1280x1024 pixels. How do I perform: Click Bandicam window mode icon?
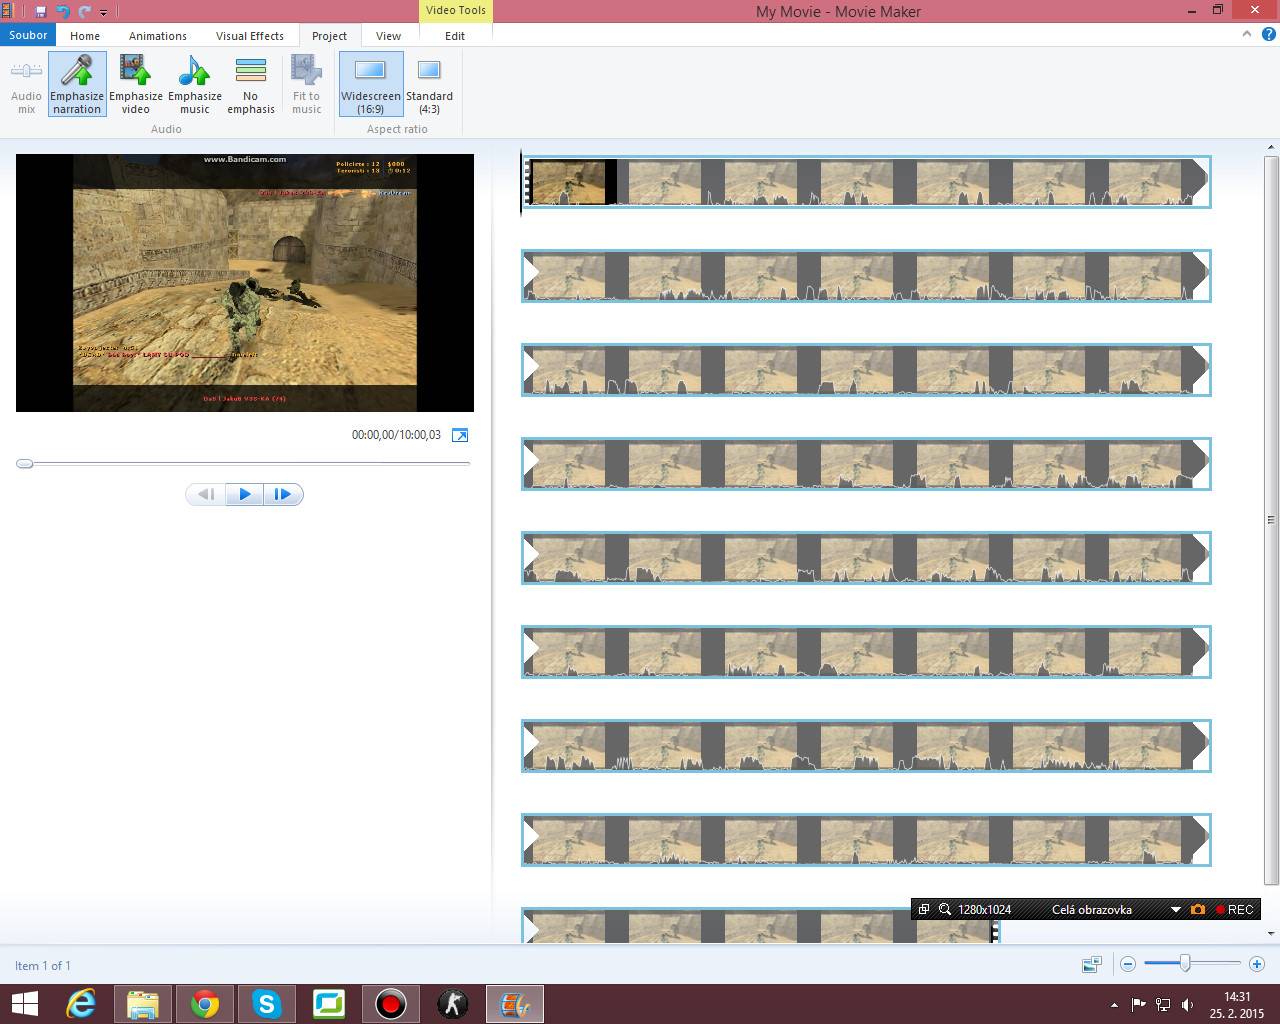coord(924,909)
